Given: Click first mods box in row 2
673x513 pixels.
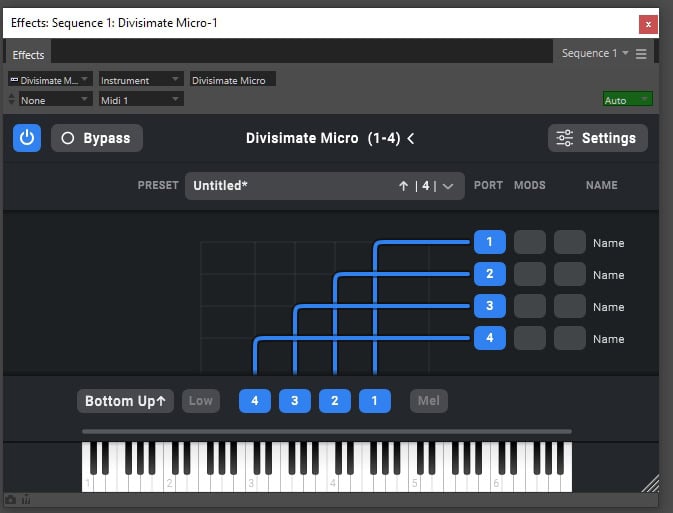Looking at the screenshot, I should click(x=530, y=273).
